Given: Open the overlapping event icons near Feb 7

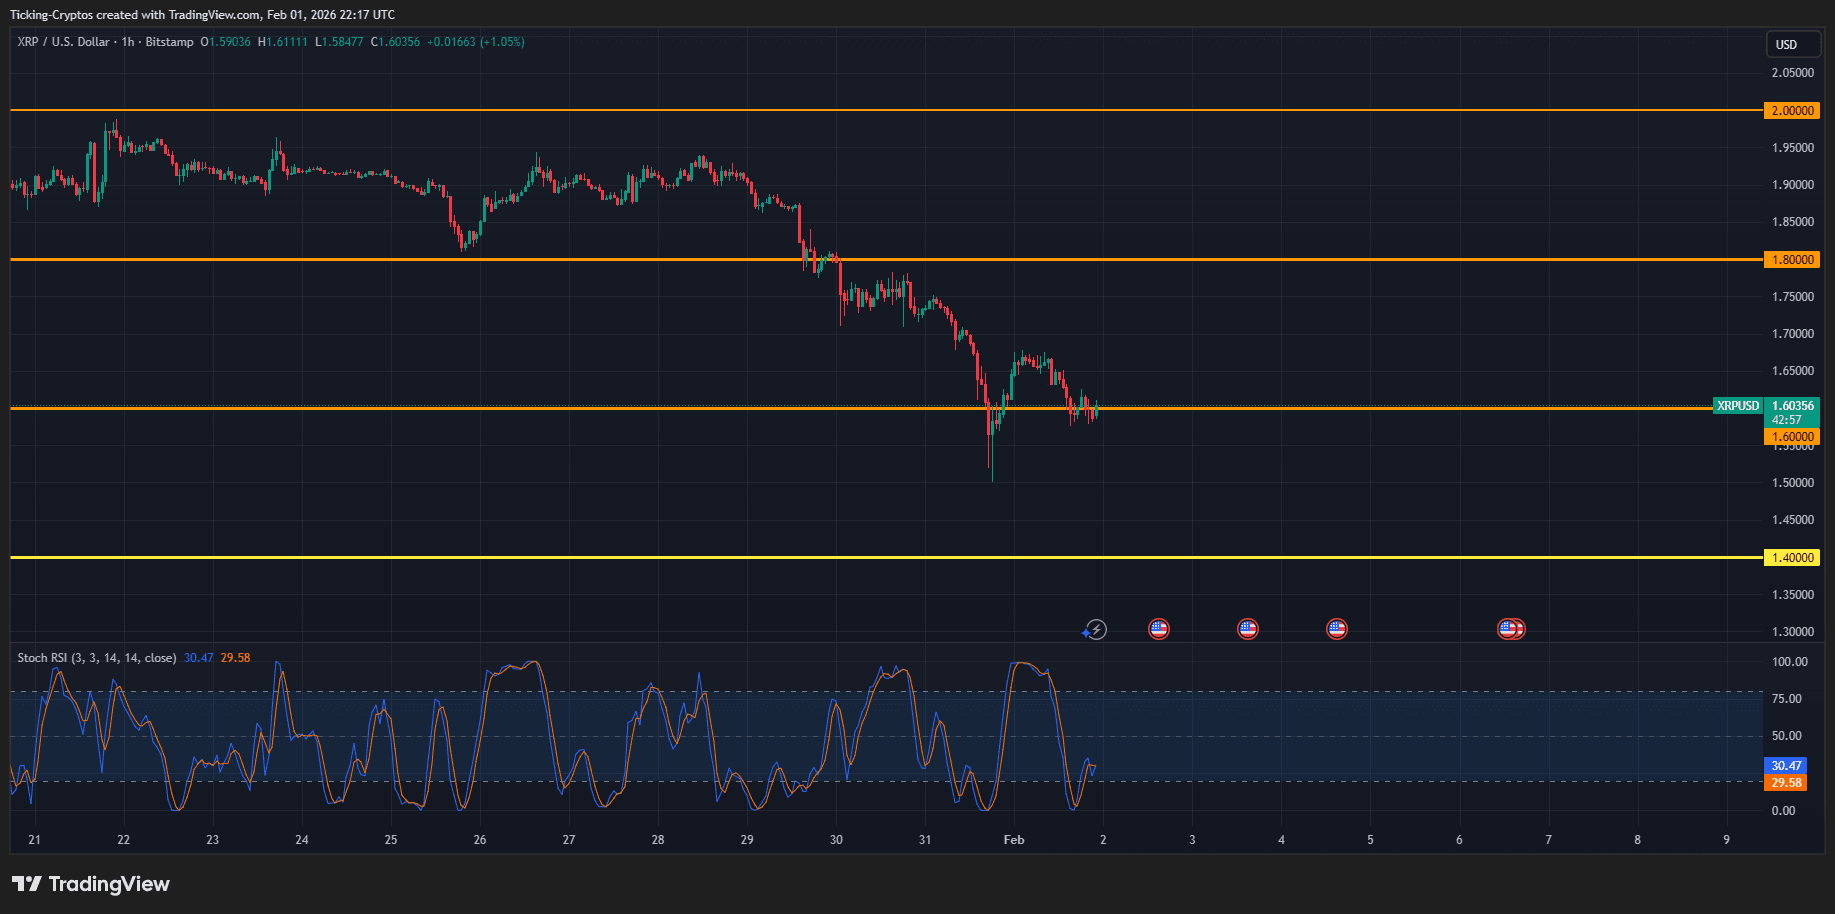Looking at the screenshot, I should point(1510,628).
